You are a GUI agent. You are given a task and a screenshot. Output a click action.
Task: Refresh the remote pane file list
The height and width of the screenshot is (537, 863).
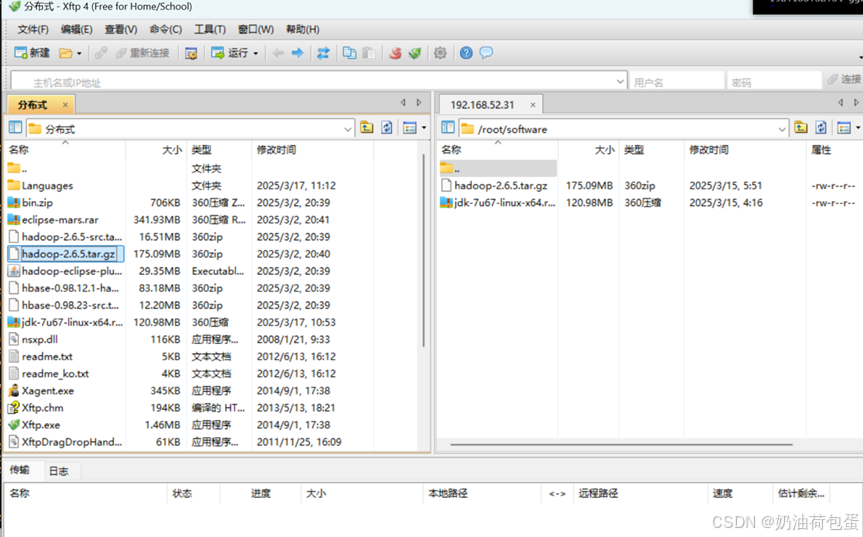click(821, 128)
